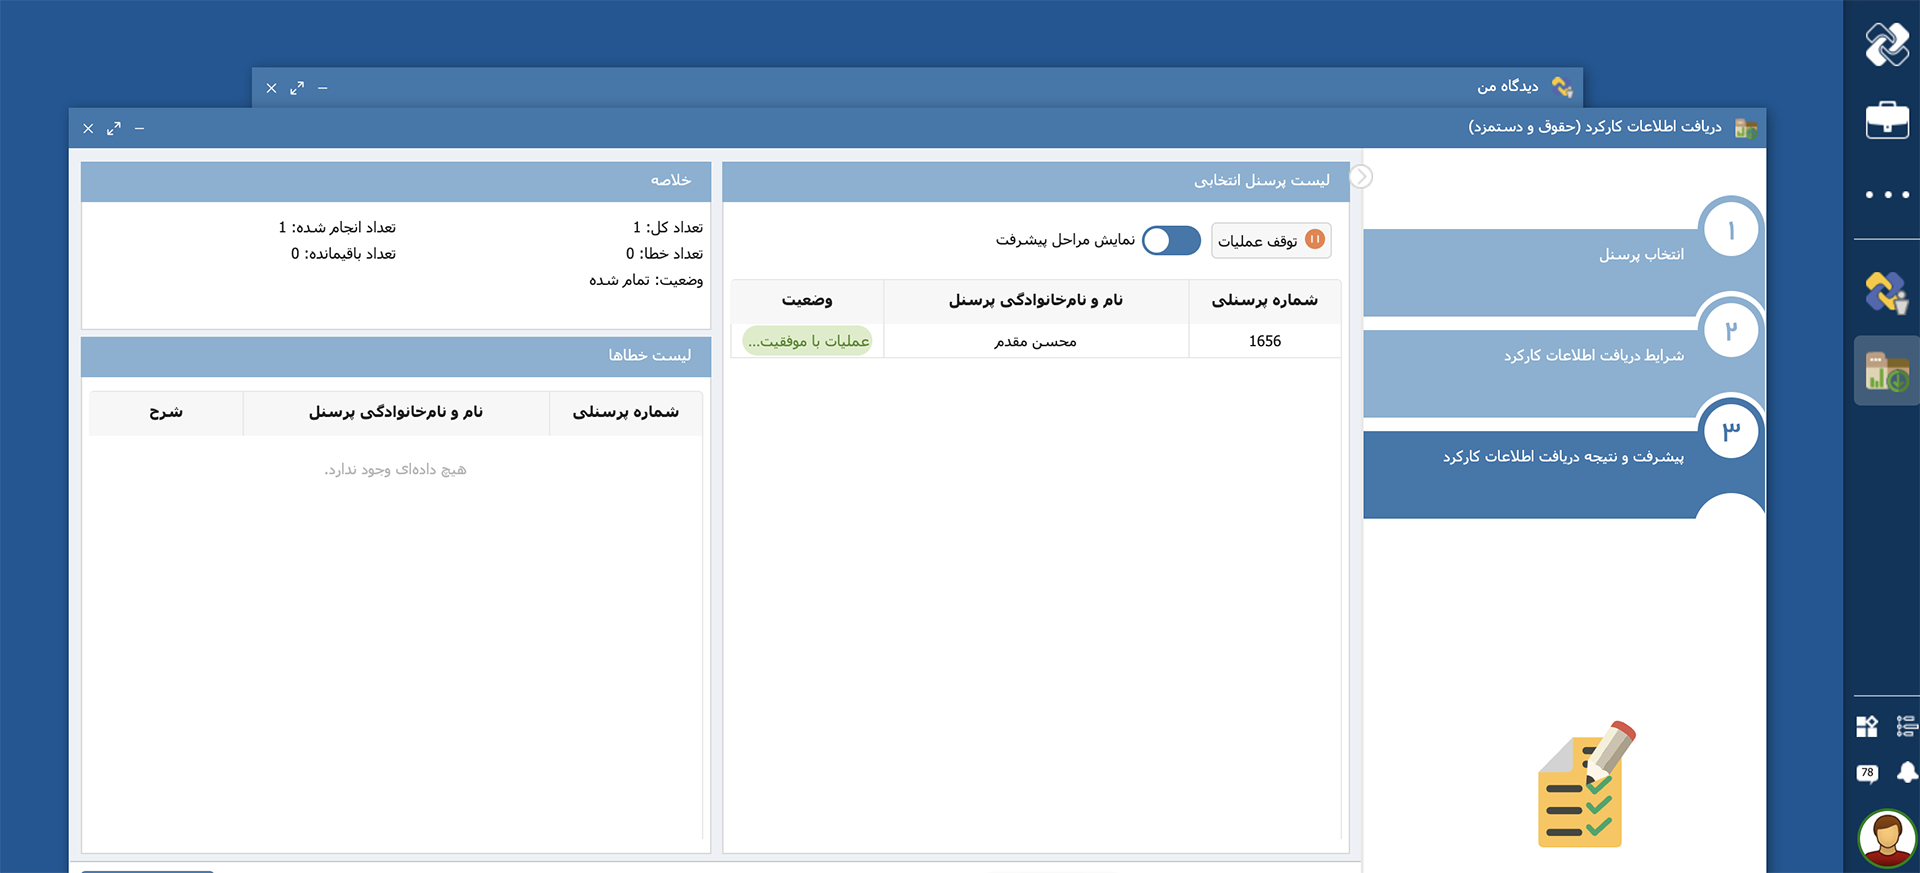Select the payroll data import sidebar icon

pos(1886,371)
